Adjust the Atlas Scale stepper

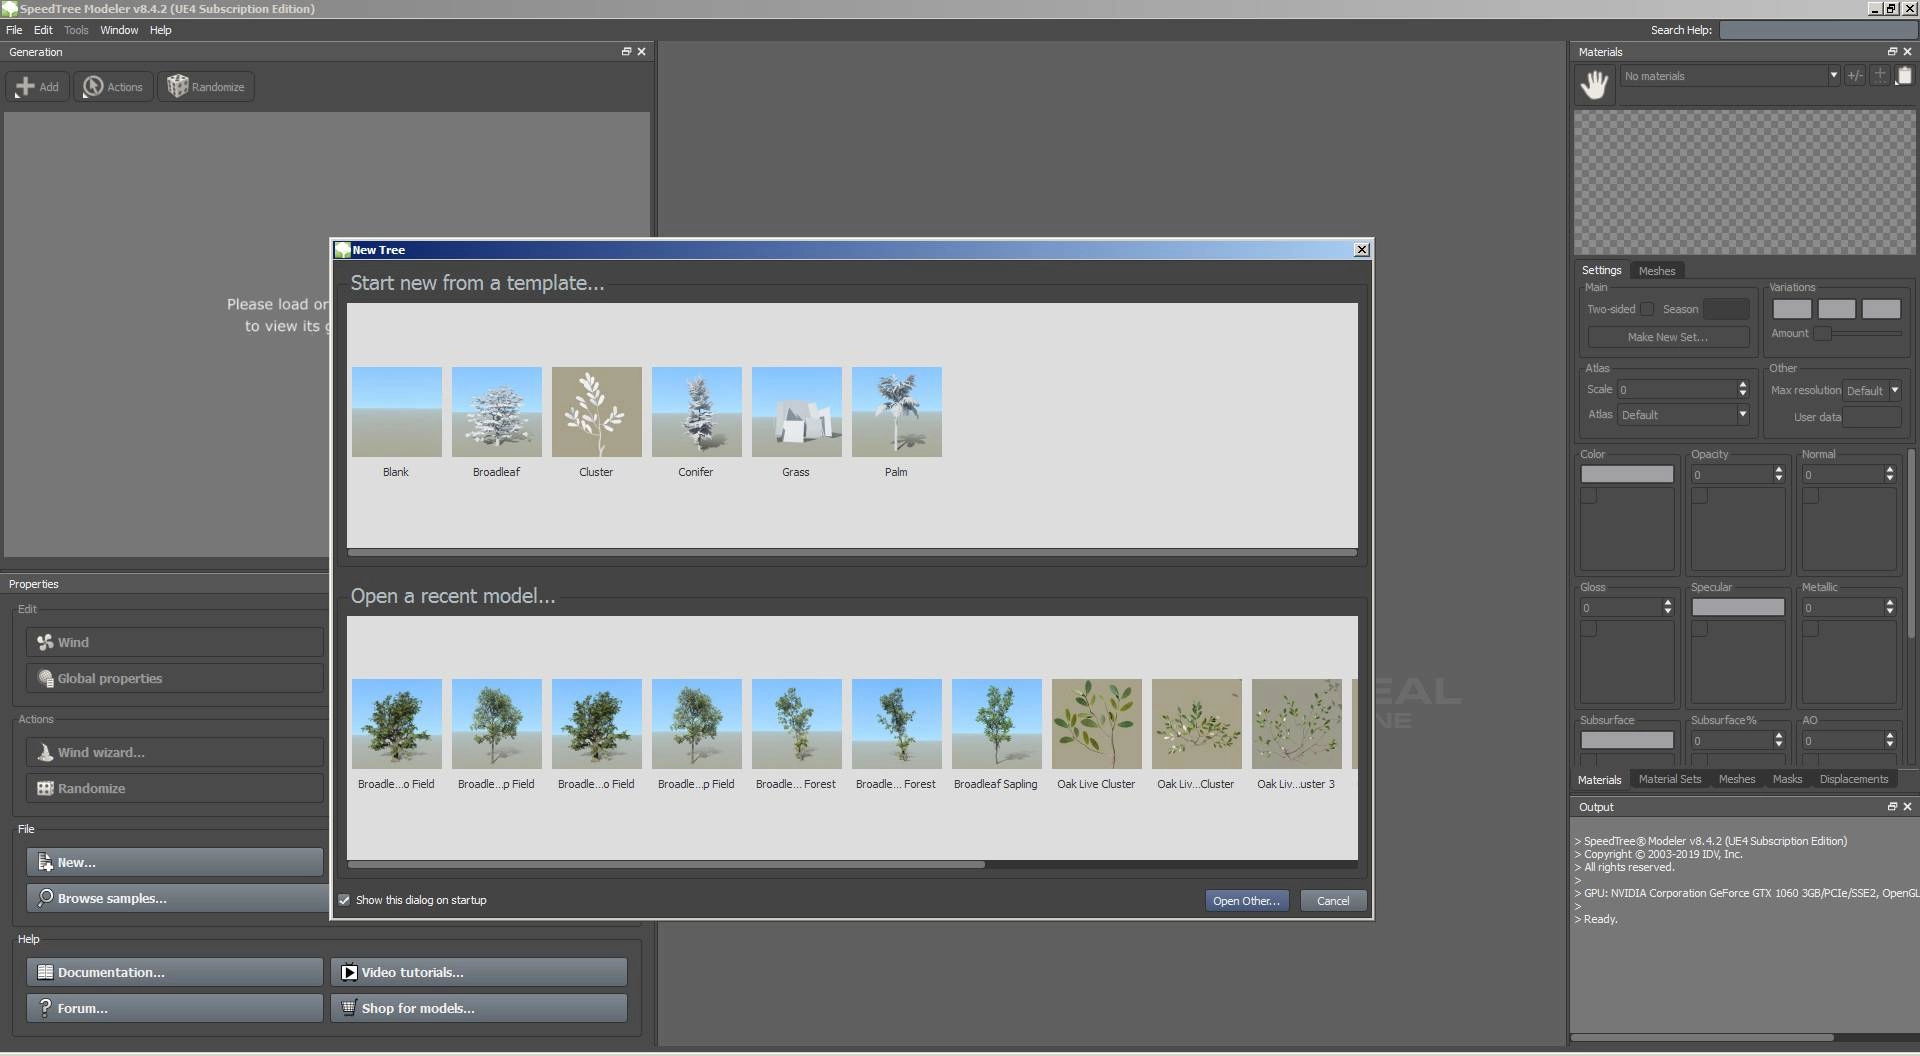(1742, 389)
